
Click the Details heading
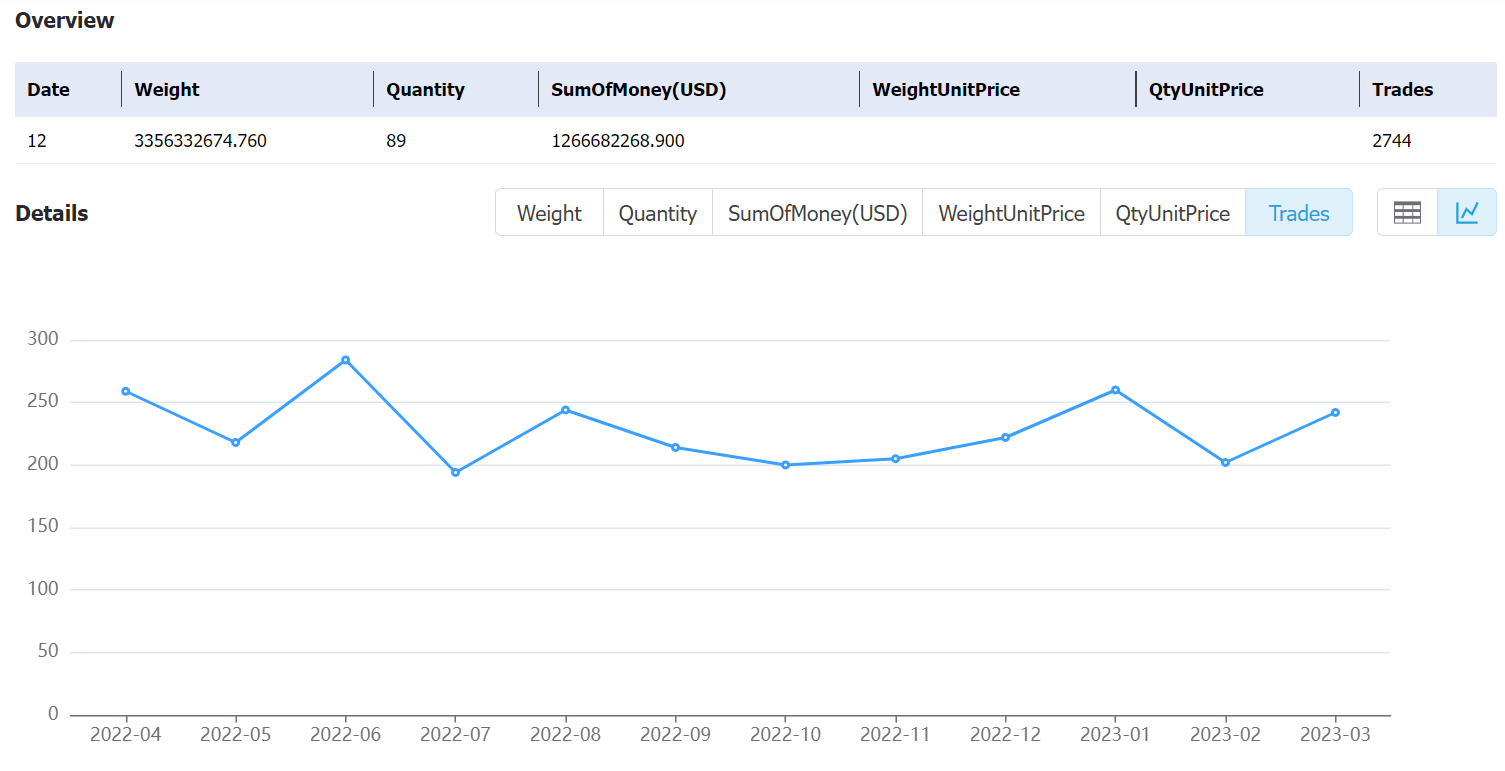coord(52,213)
